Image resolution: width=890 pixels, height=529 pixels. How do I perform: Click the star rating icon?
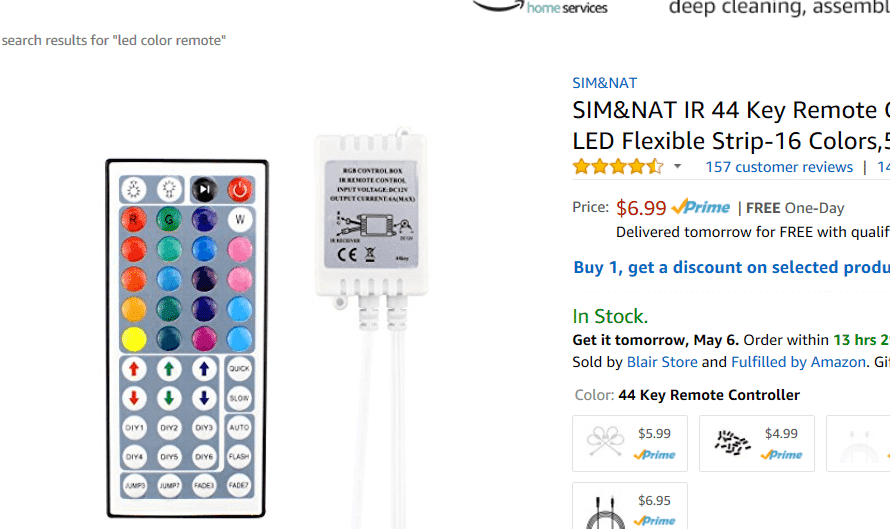pyautogui.click(x=617, y=167)
